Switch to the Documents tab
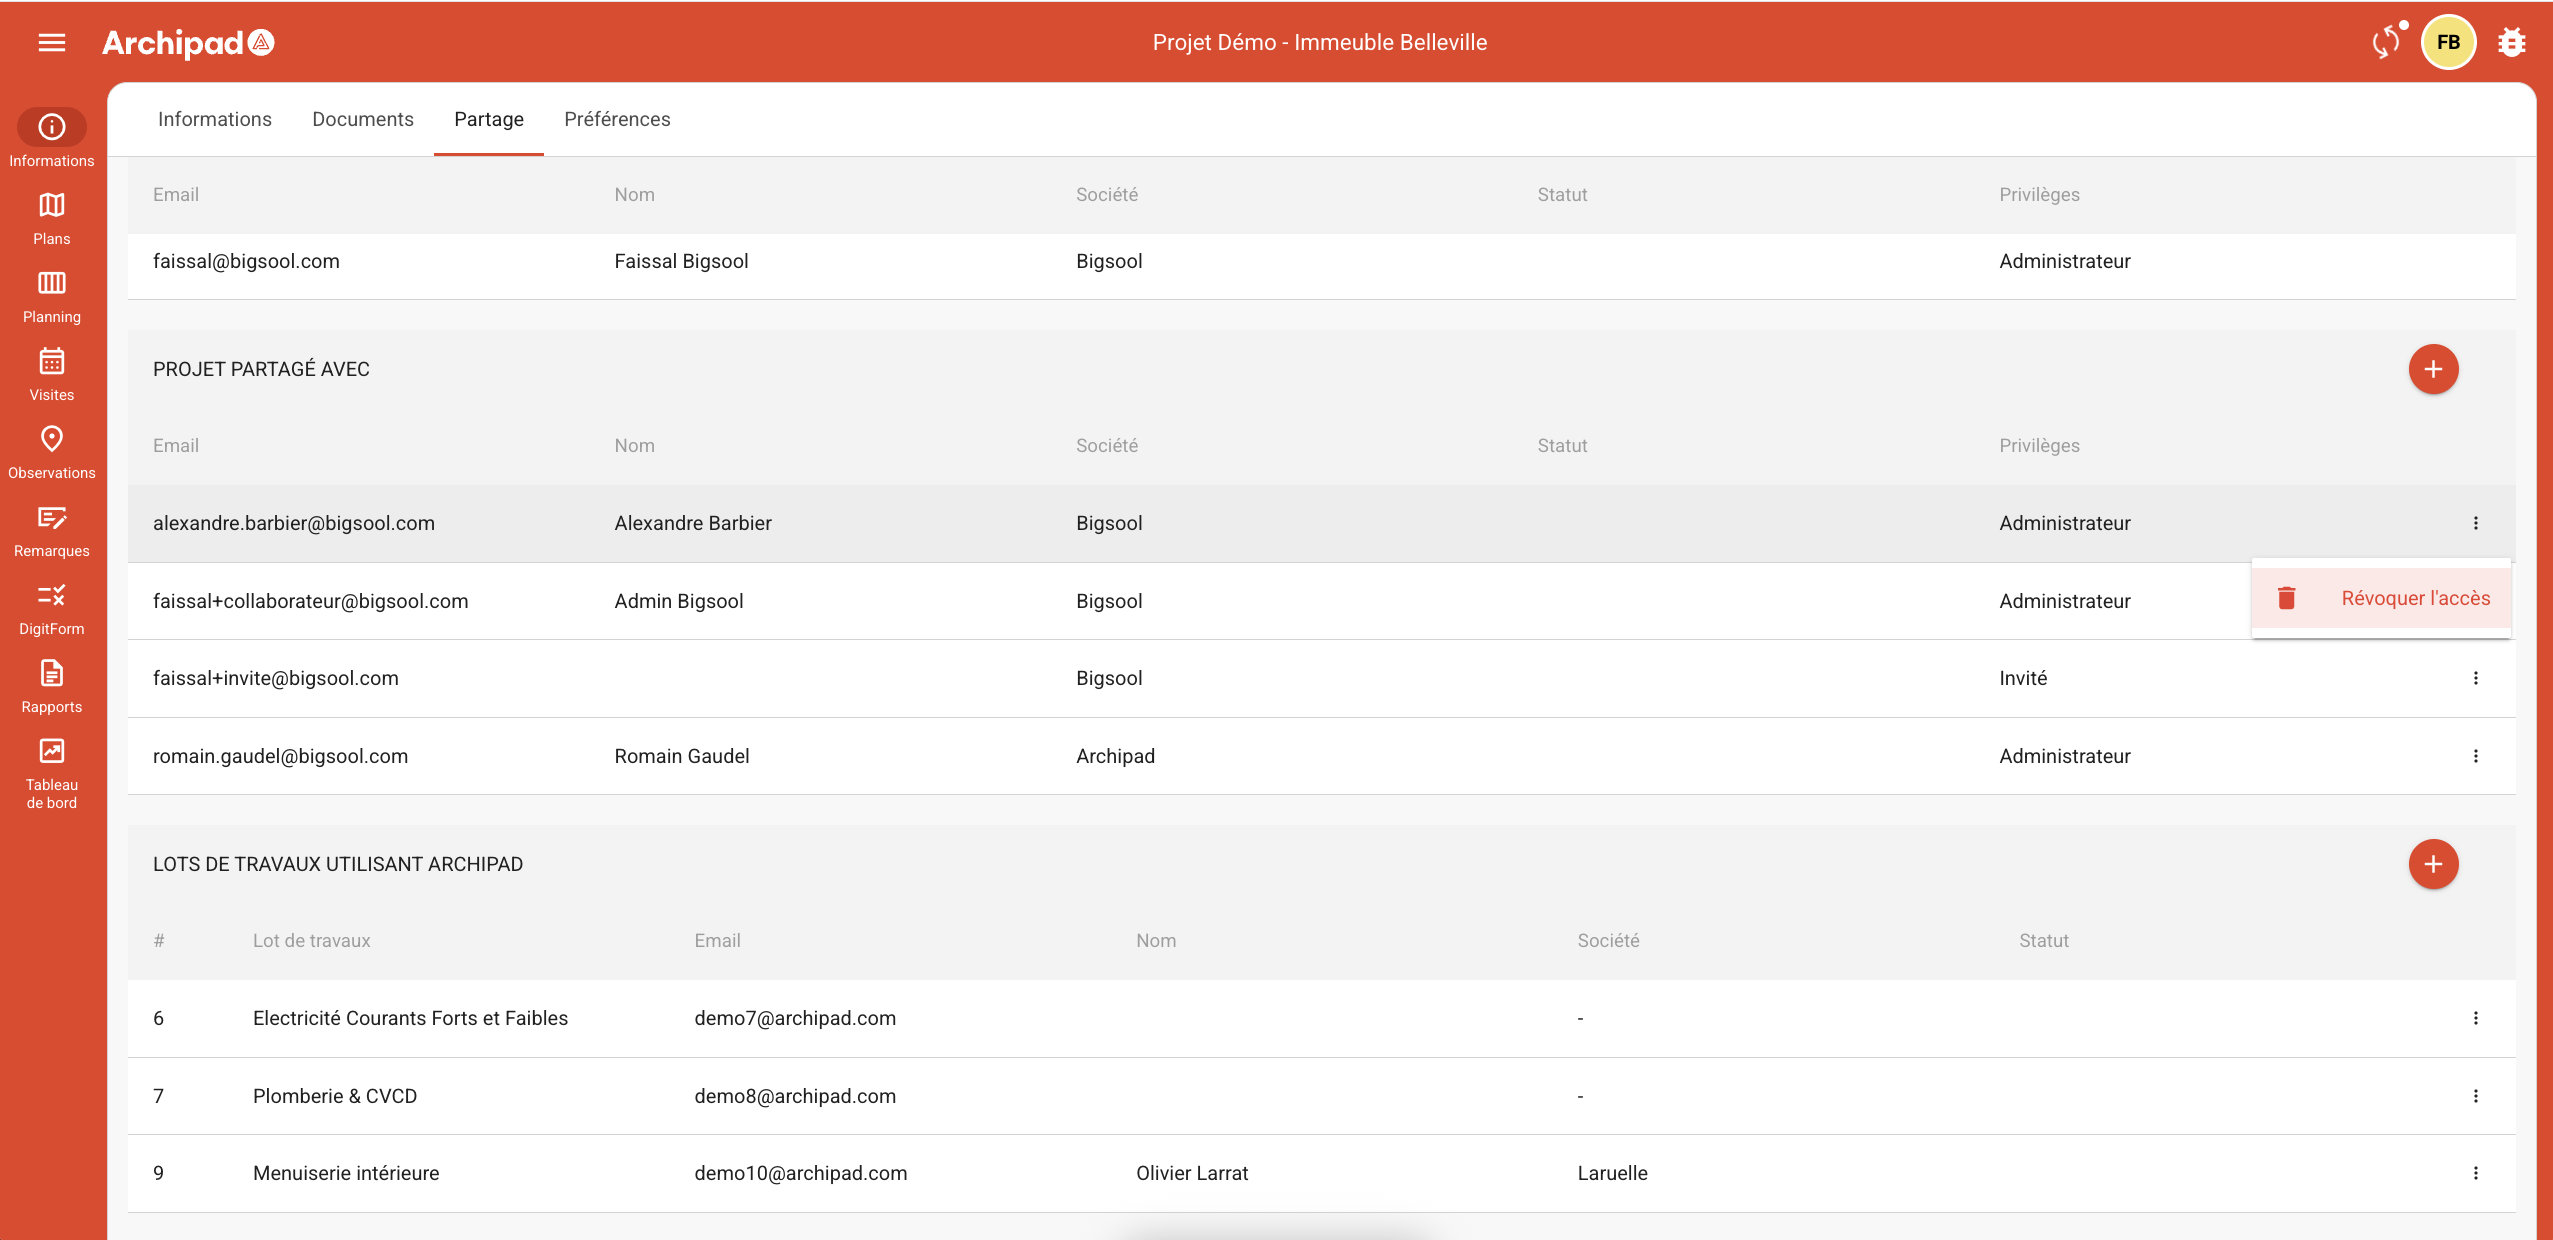 click(x=362, y=119)
